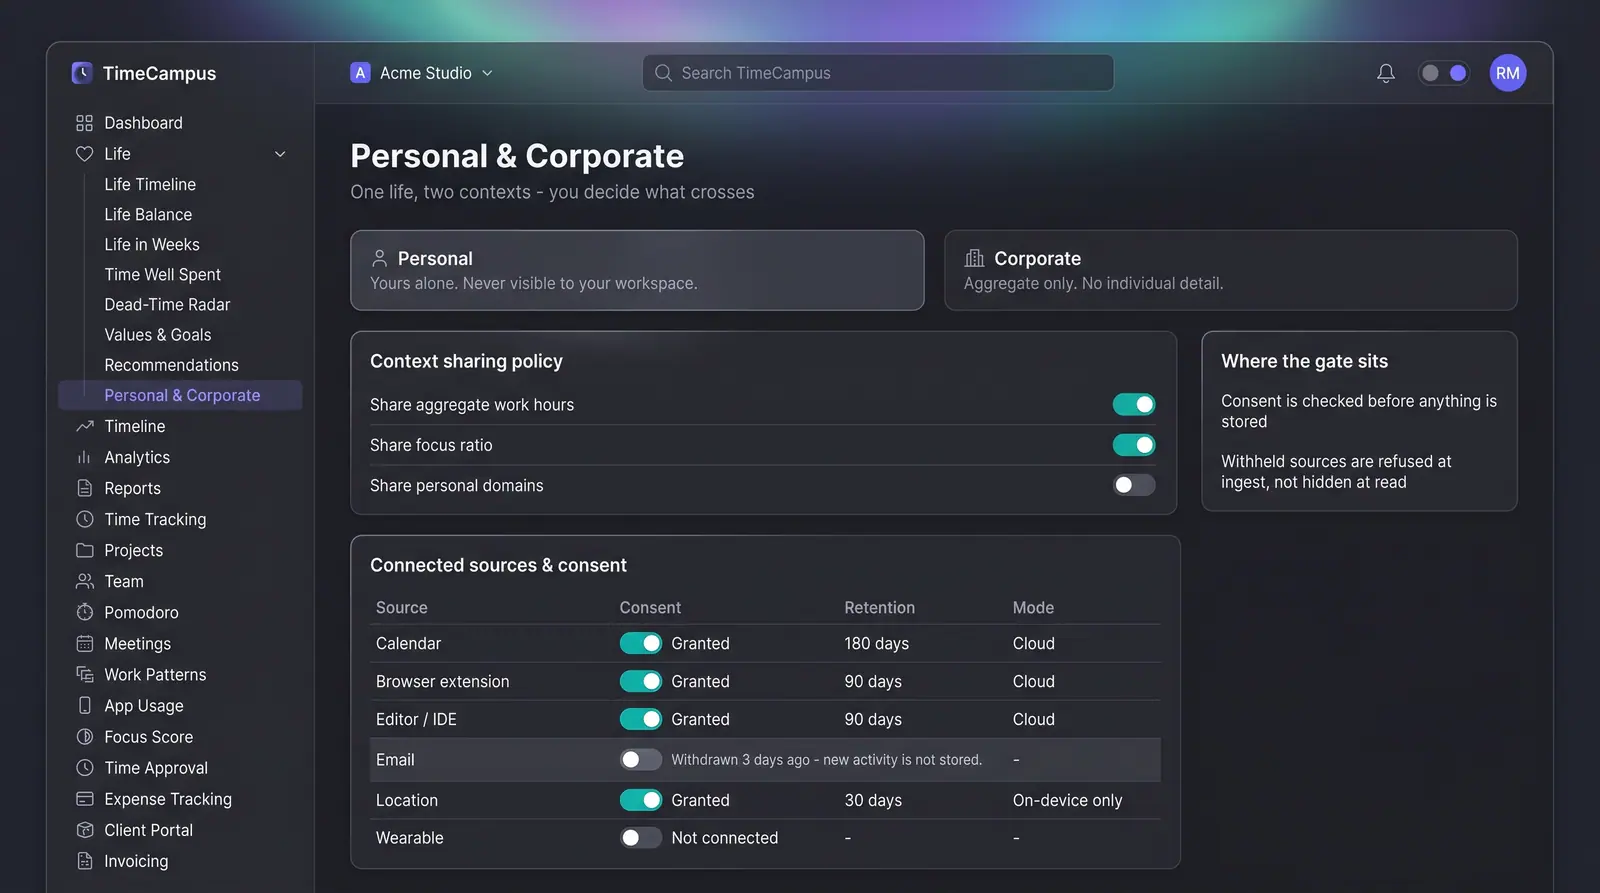Open Dashboard via its grid icon

[84, 123]
